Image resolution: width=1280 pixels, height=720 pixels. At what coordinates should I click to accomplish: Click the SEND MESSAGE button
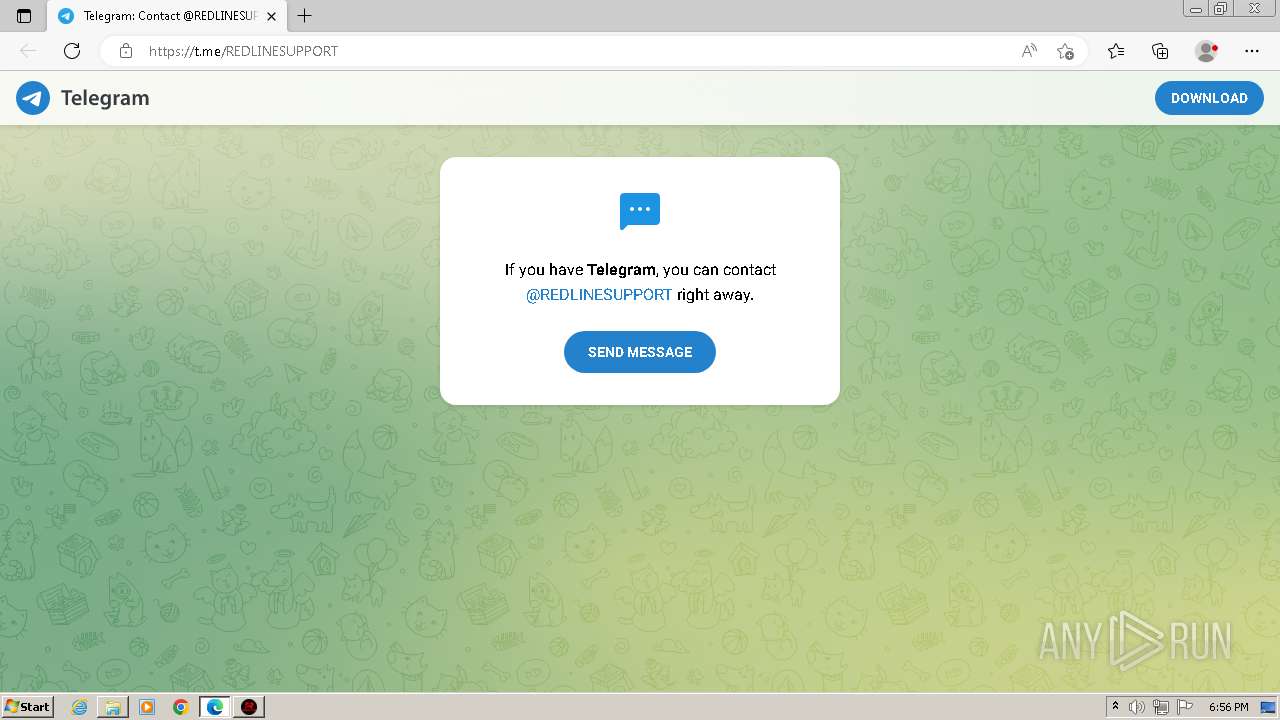click(x=640, y=352)
